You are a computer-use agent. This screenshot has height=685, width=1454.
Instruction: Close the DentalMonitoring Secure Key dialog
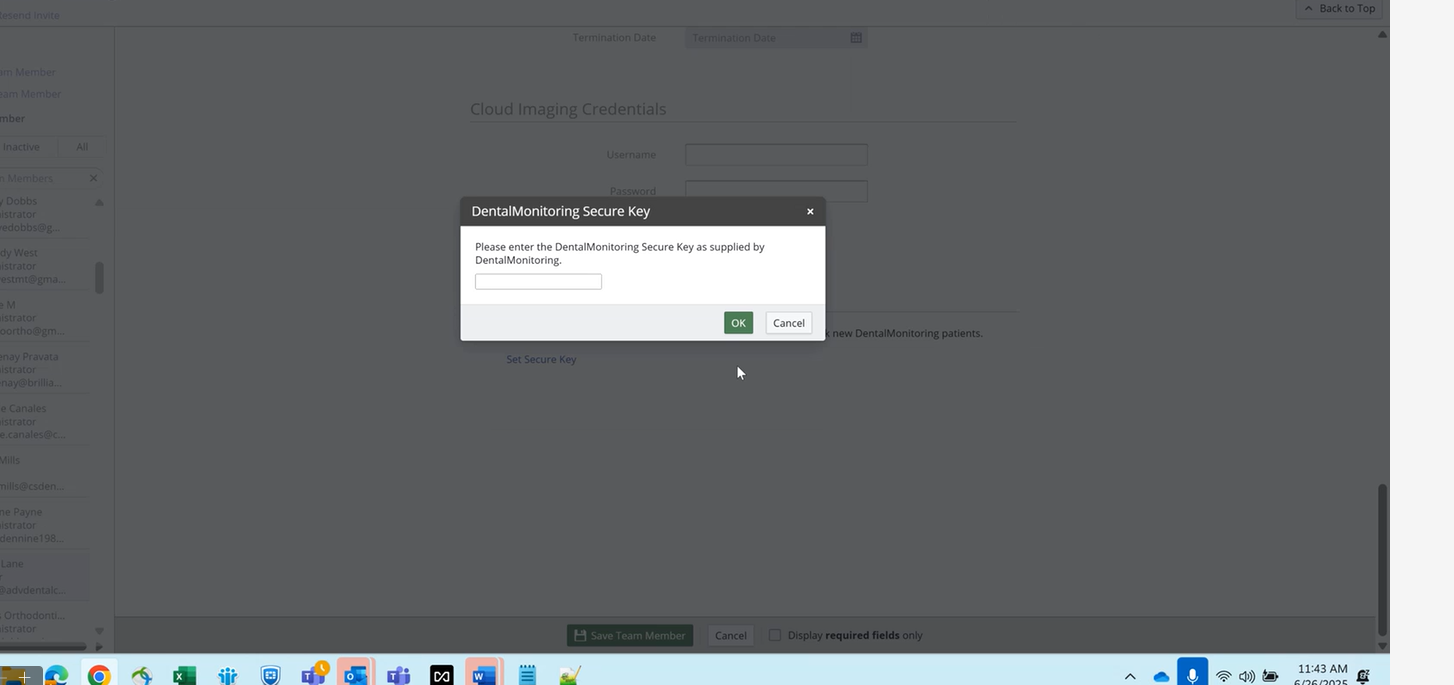click(x=810, y=211)
